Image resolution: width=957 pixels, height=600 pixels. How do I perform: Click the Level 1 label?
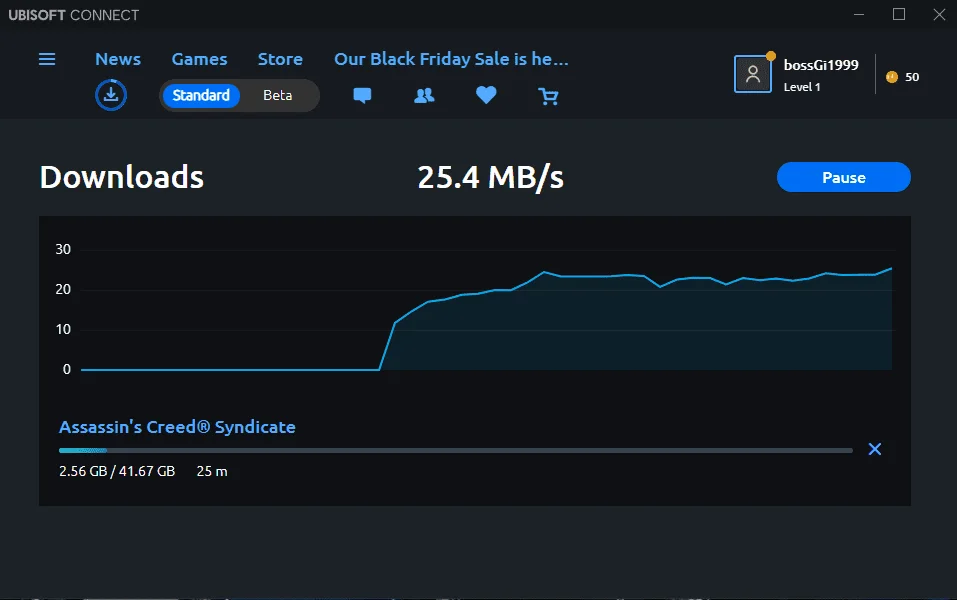click(x=802, y=87)
